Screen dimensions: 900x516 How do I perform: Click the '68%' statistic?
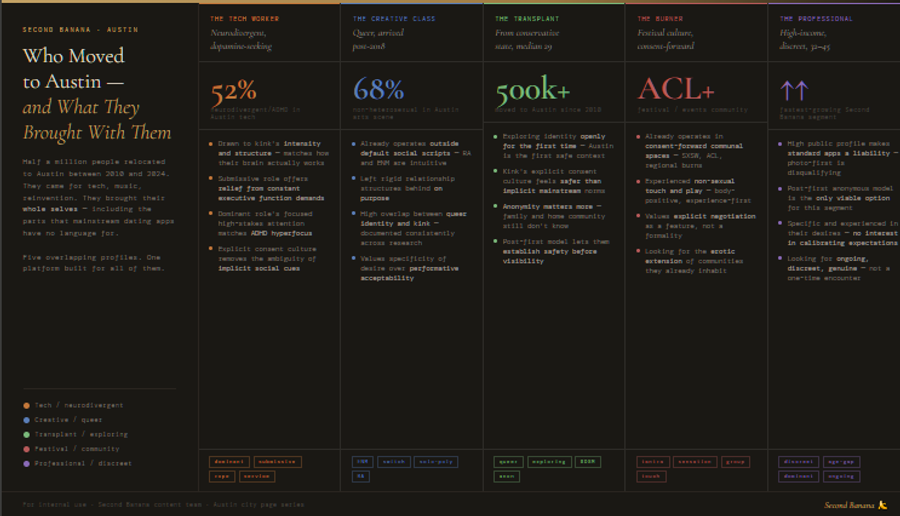click(378, 90)
